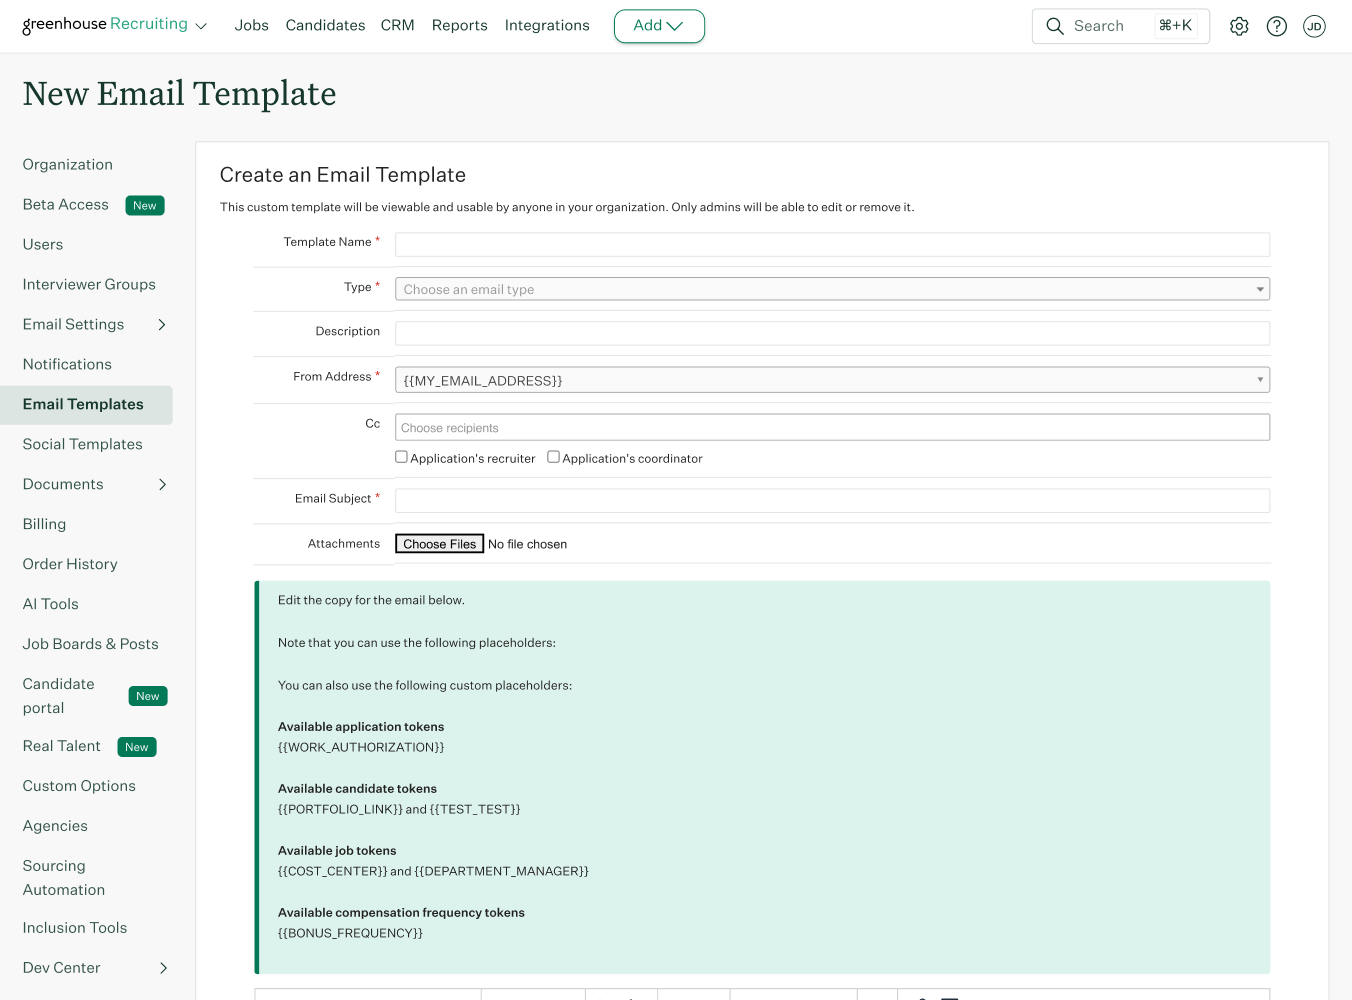Open the From Address dropdown
1352x1000 pixels.
pyautogui.click(x=832, y=380)
